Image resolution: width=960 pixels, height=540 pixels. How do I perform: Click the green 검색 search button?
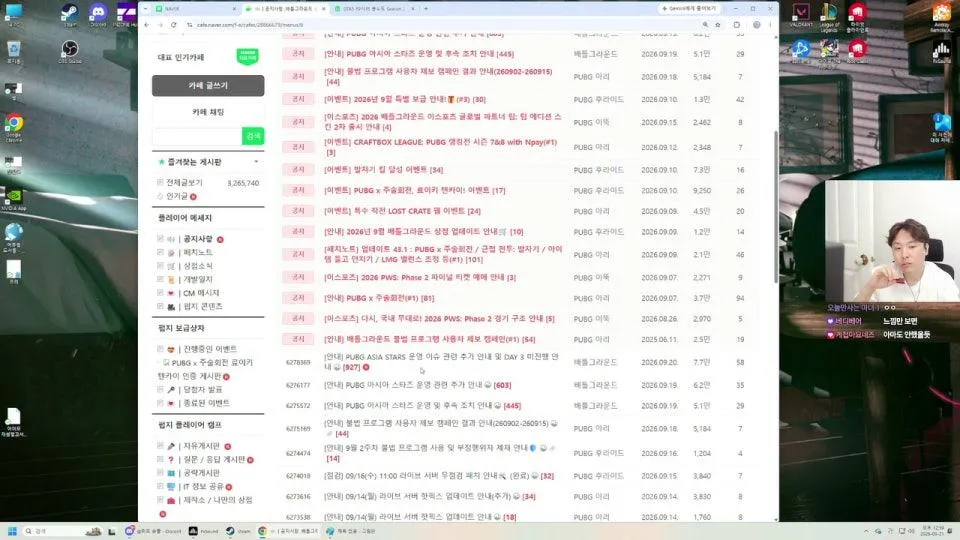(253, 136)
